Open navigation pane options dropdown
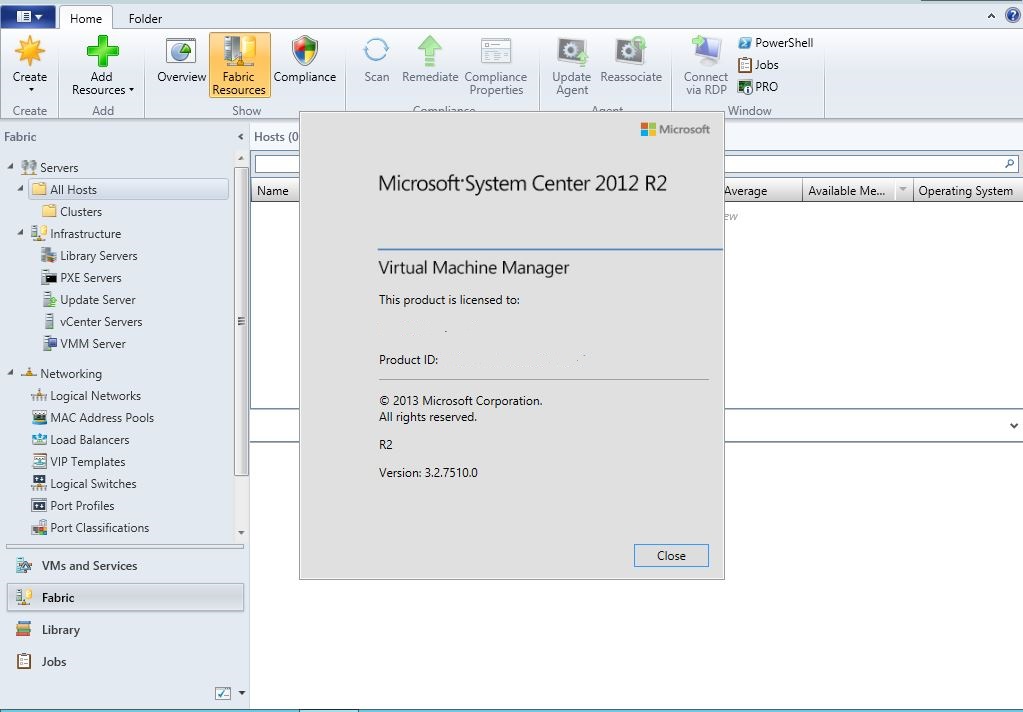Viewport: 1023px width, 712px height. tap(242, 692)
